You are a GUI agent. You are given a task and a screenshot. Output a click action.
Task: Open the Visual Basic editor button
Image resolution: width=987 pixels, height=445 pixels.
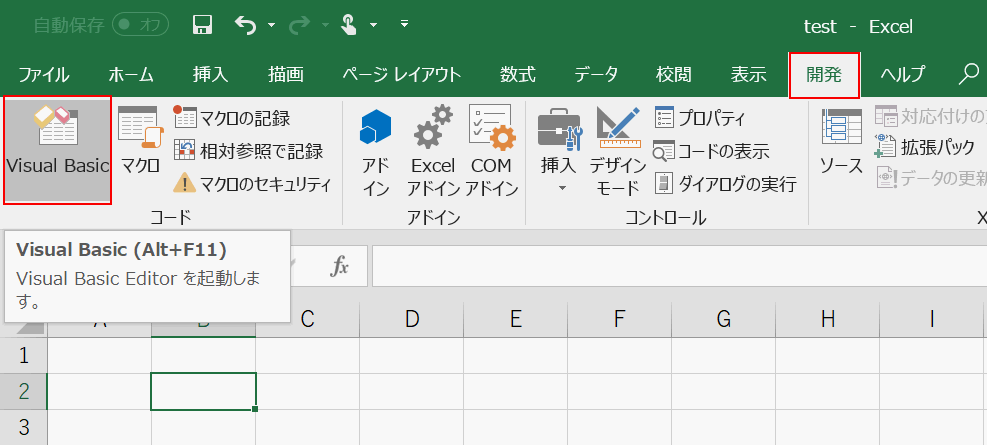57,150
